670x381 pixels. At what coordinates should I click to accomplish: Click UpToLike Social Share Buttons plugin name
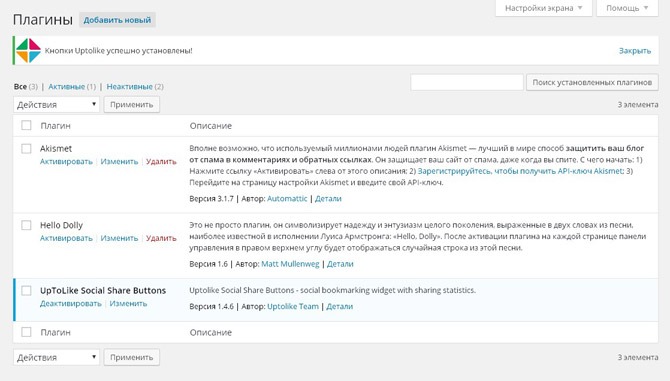pos(103,290)
